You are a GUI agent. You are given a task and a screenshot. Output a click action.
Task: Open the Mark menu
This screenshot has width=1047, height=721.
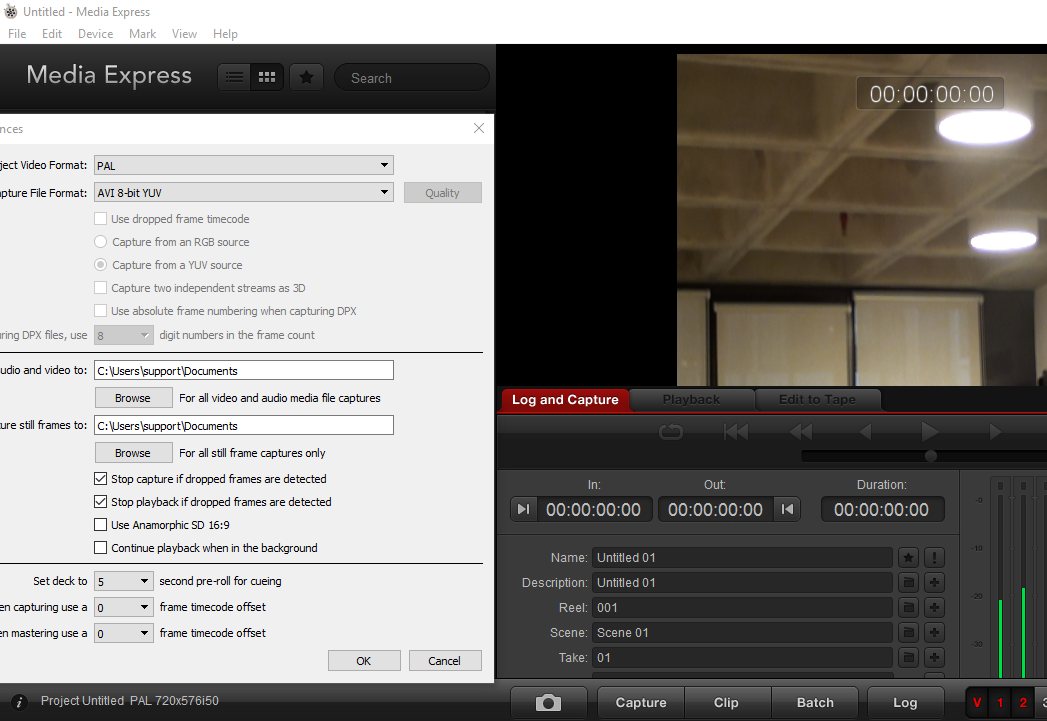(x=142, y=33)
